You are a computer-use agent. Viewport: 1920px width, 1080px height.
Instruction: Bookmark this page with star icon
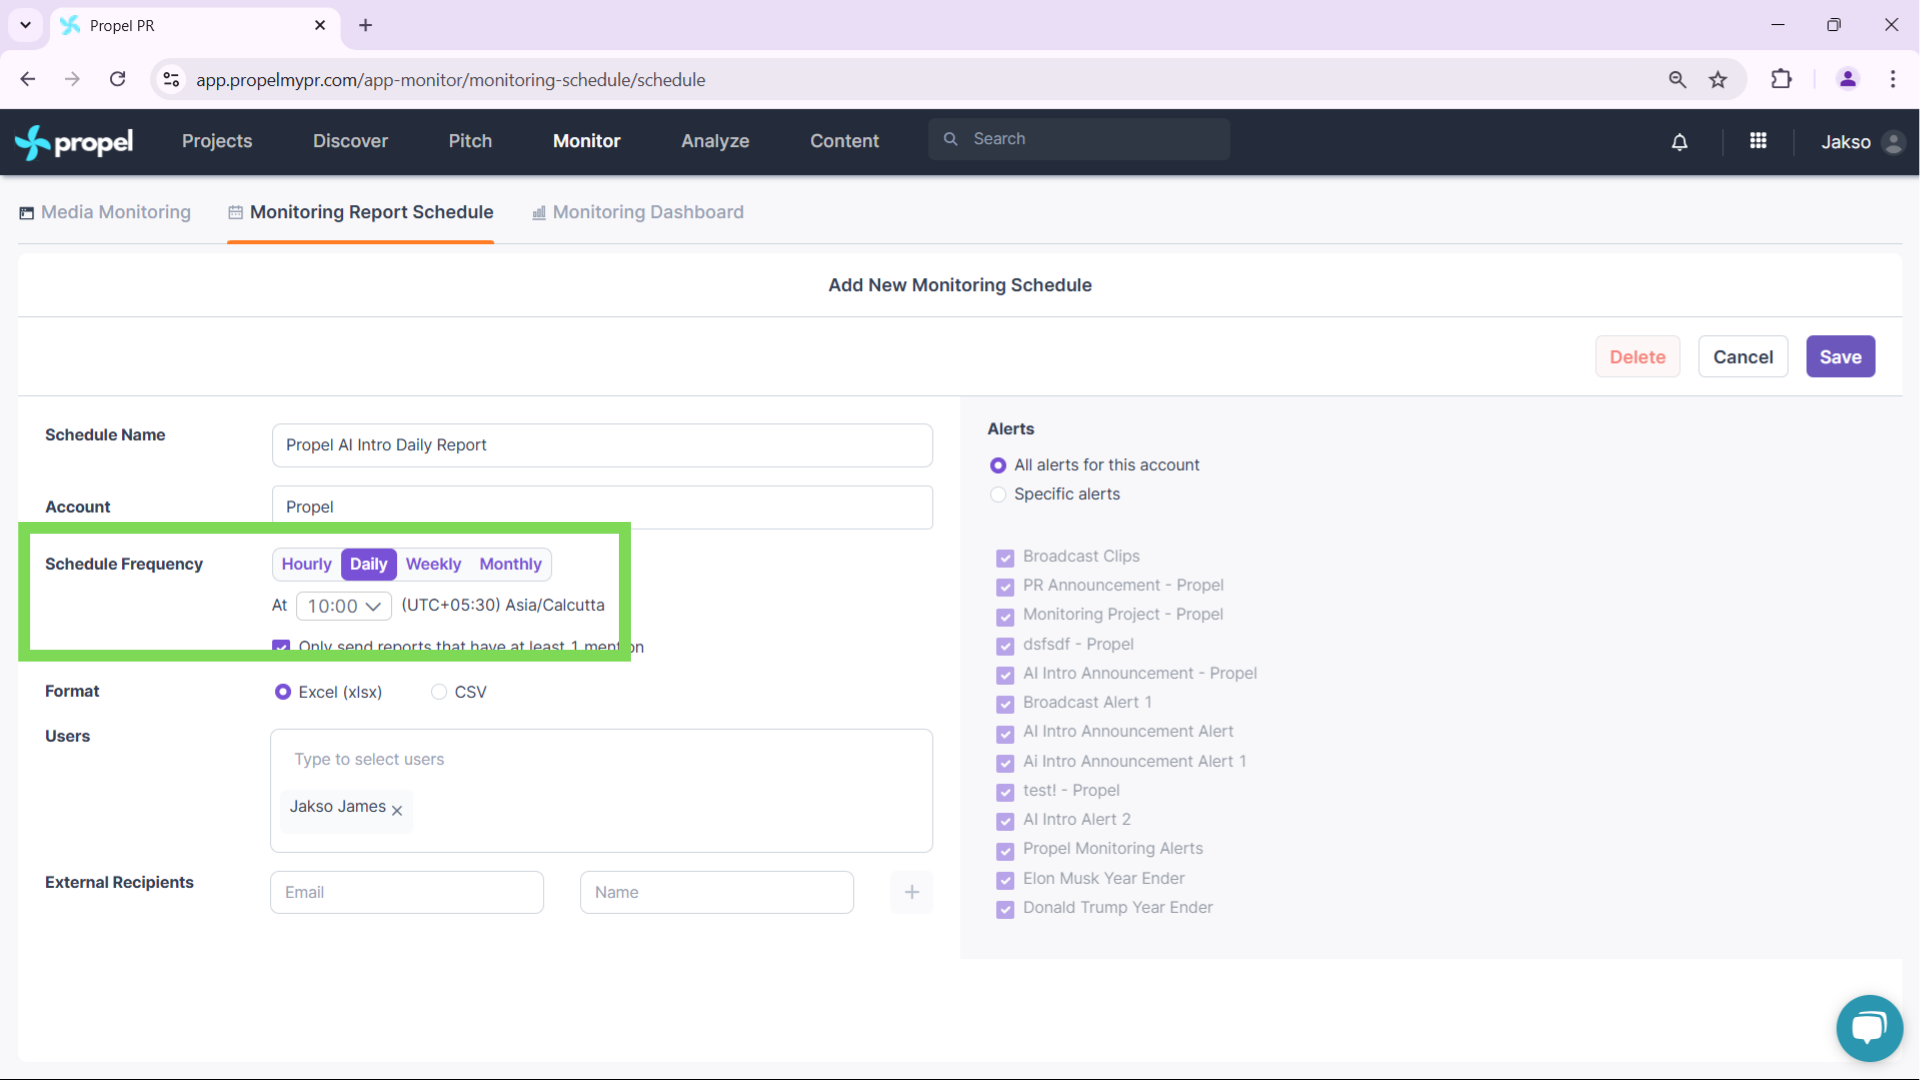tap(1718, 79)
